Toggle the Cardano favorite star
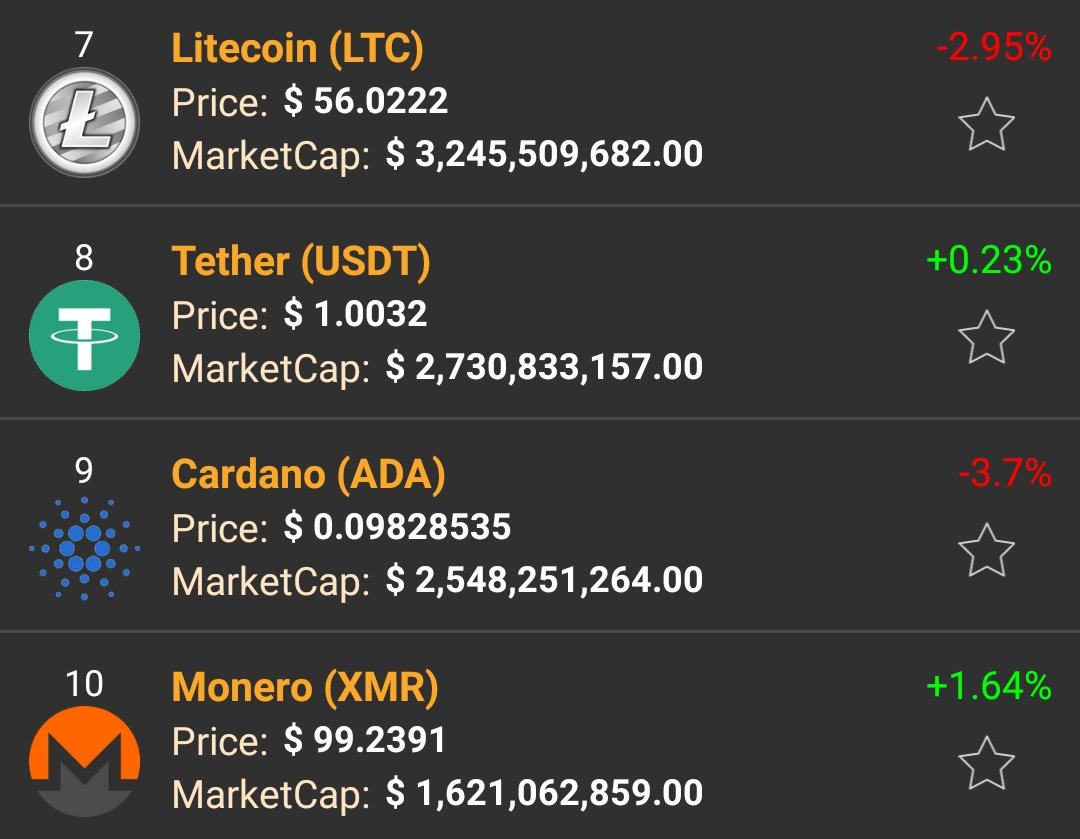 click(986, 550)
